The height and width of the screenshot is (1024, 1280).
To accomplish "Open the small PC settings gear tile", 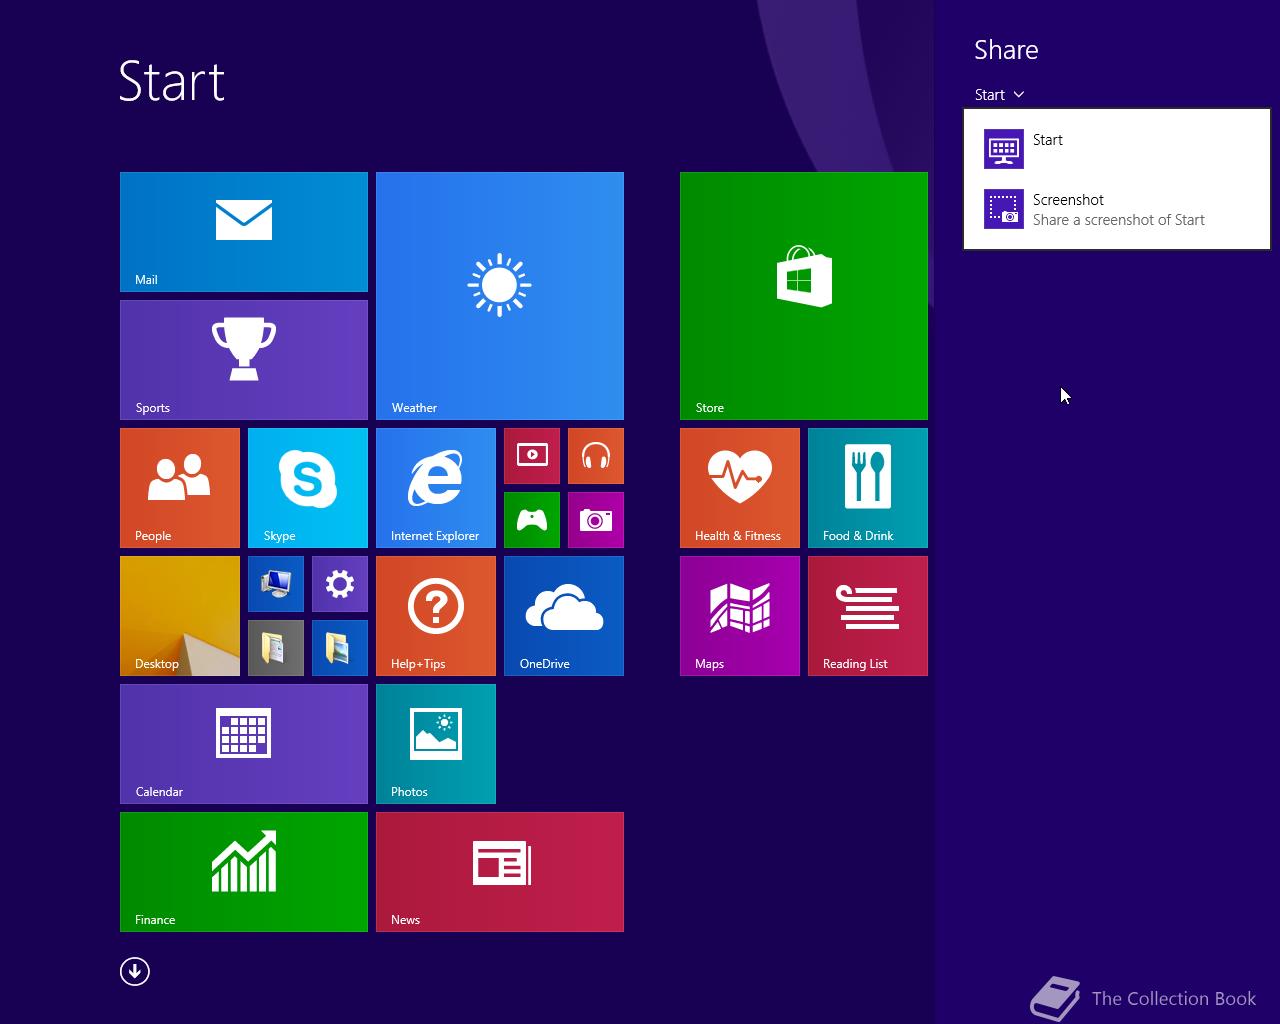I will point(340,584).
